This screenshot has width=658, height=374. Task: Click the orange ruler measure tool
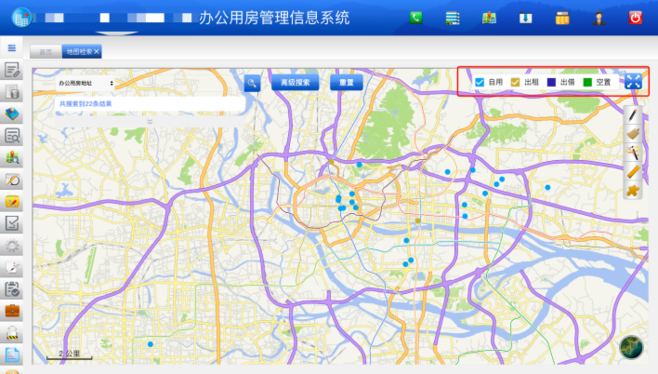click(633, 171)
